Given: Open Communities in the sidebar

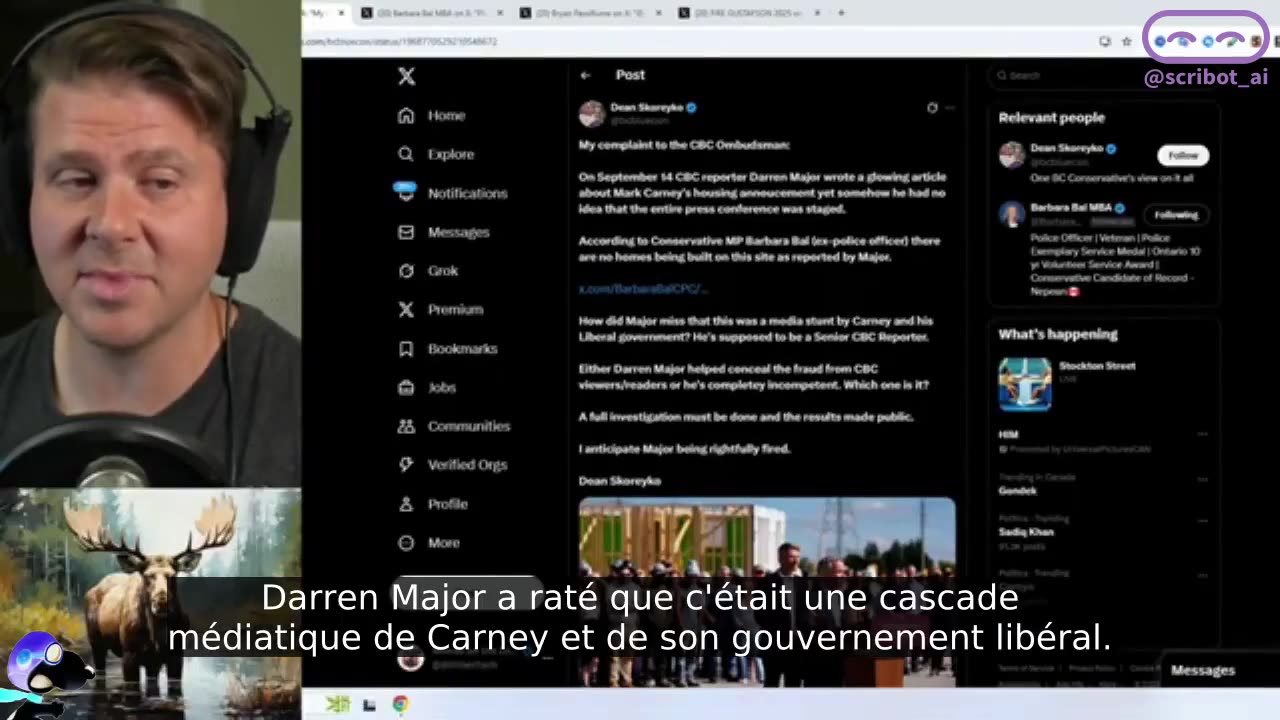Looking at the screenshot, I should point(454,426).
